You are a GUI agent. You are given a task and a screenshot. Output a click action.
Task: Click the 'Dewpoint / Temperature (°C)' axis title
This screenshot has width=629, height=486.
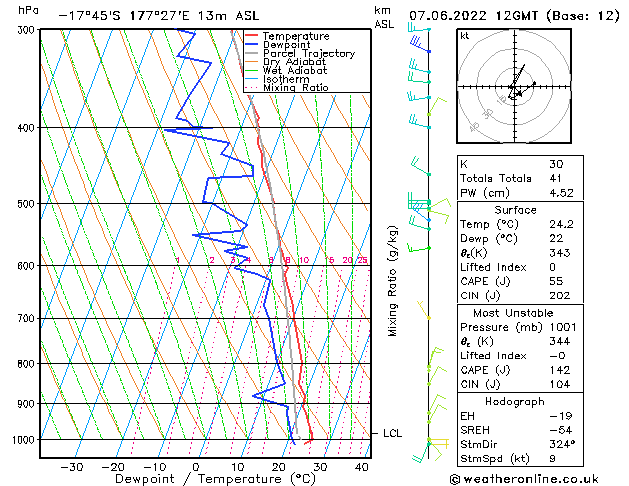tap(215, 479)
